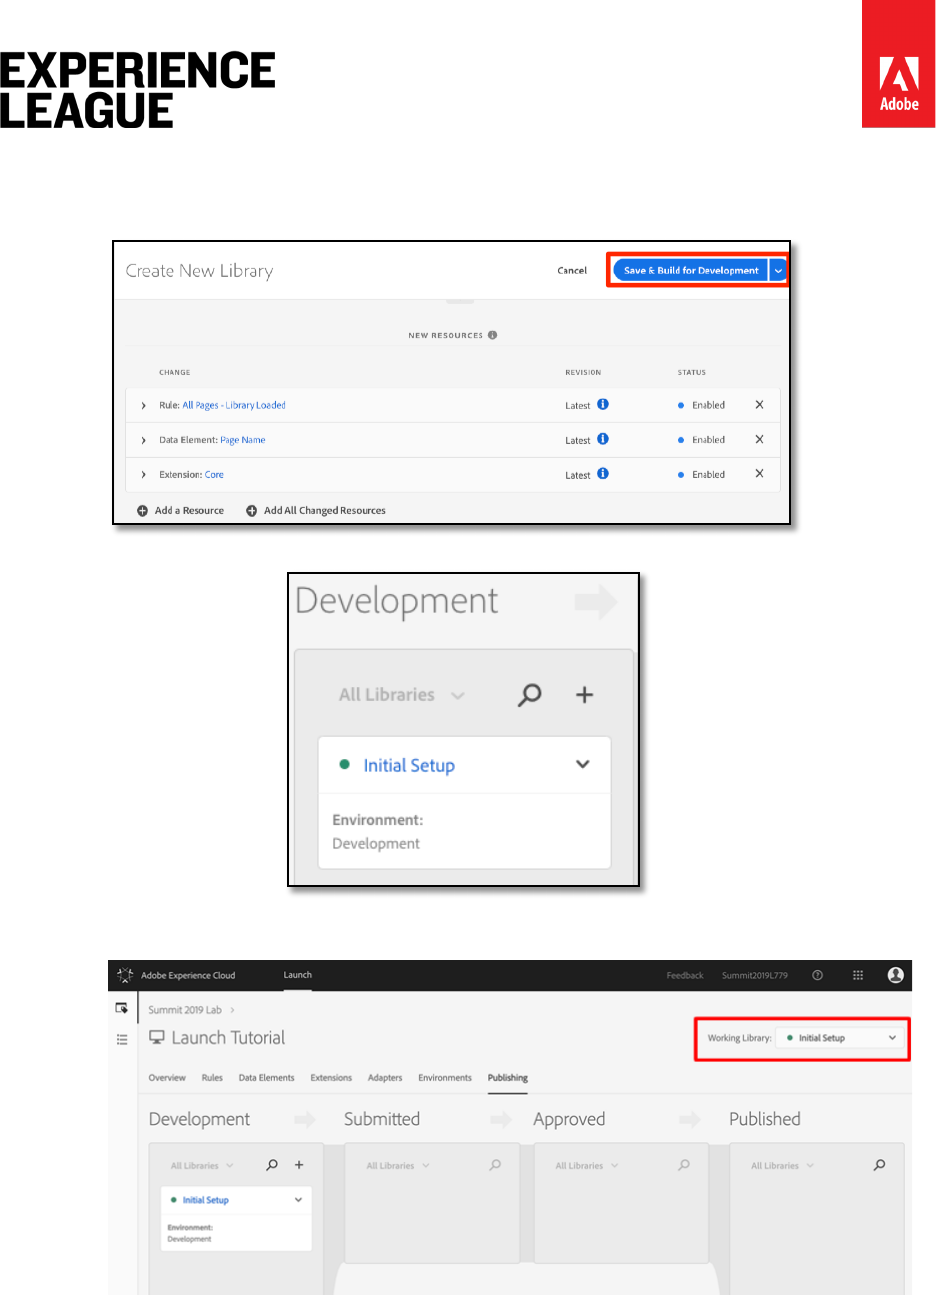Switch to the Rules tab
Image resolution: width=936 pixels, height=1295 pixels.
coord(212,1078)
